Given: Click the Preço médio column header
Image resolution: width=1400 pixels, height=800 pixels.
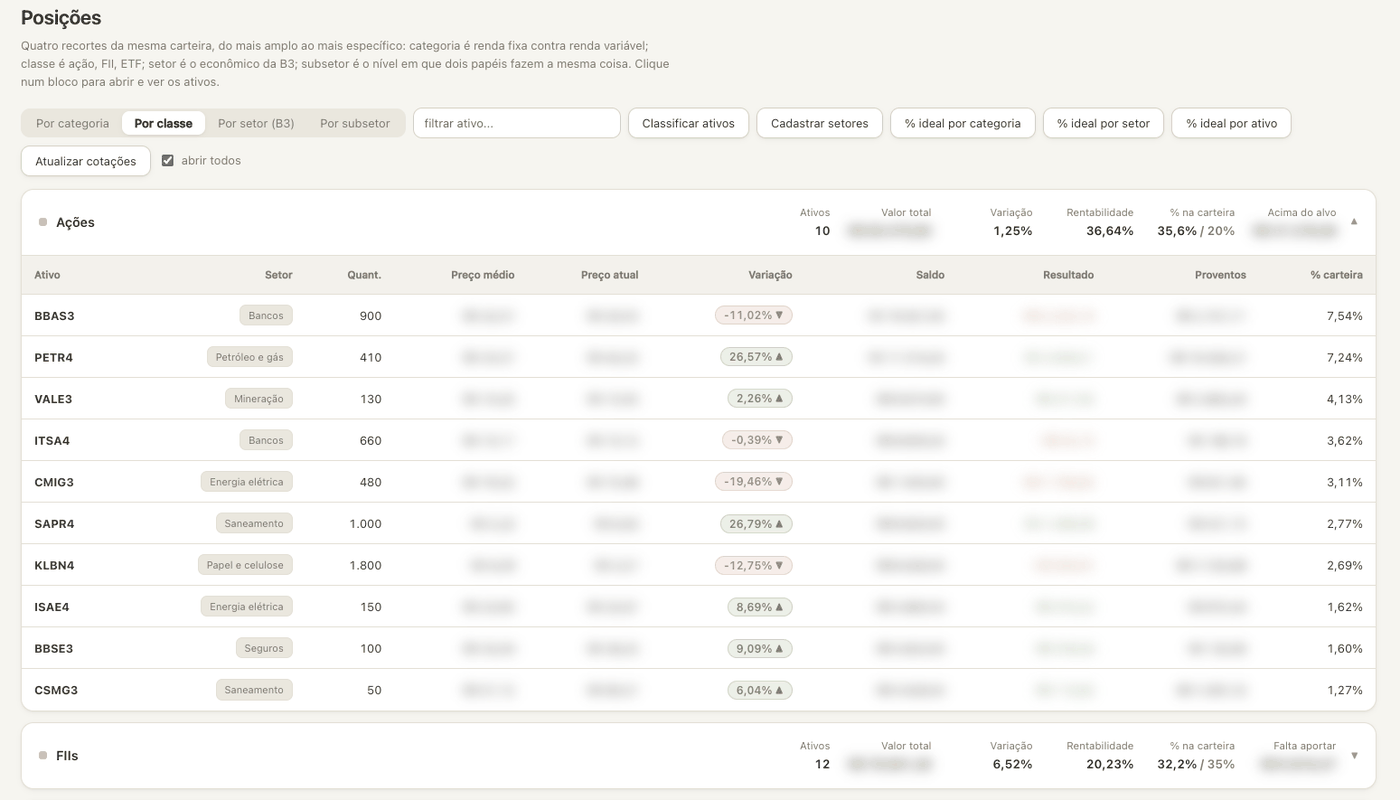Looking at the screenshot, I should coord(483,275).
